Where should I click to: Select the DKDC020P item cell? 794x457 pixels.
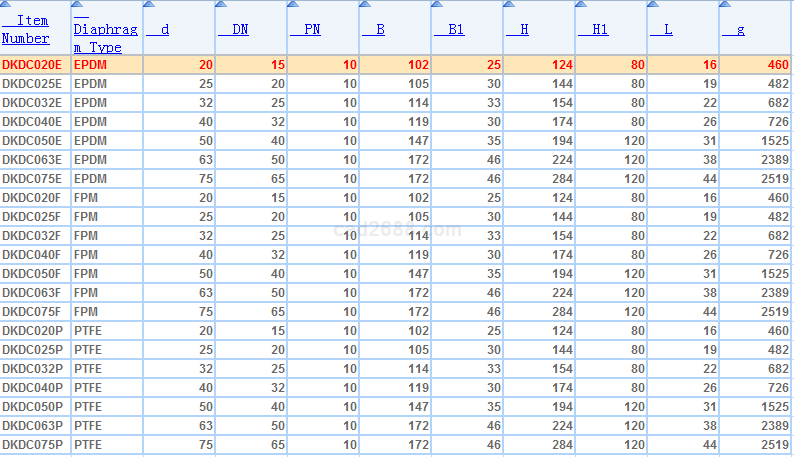point(32,331)
